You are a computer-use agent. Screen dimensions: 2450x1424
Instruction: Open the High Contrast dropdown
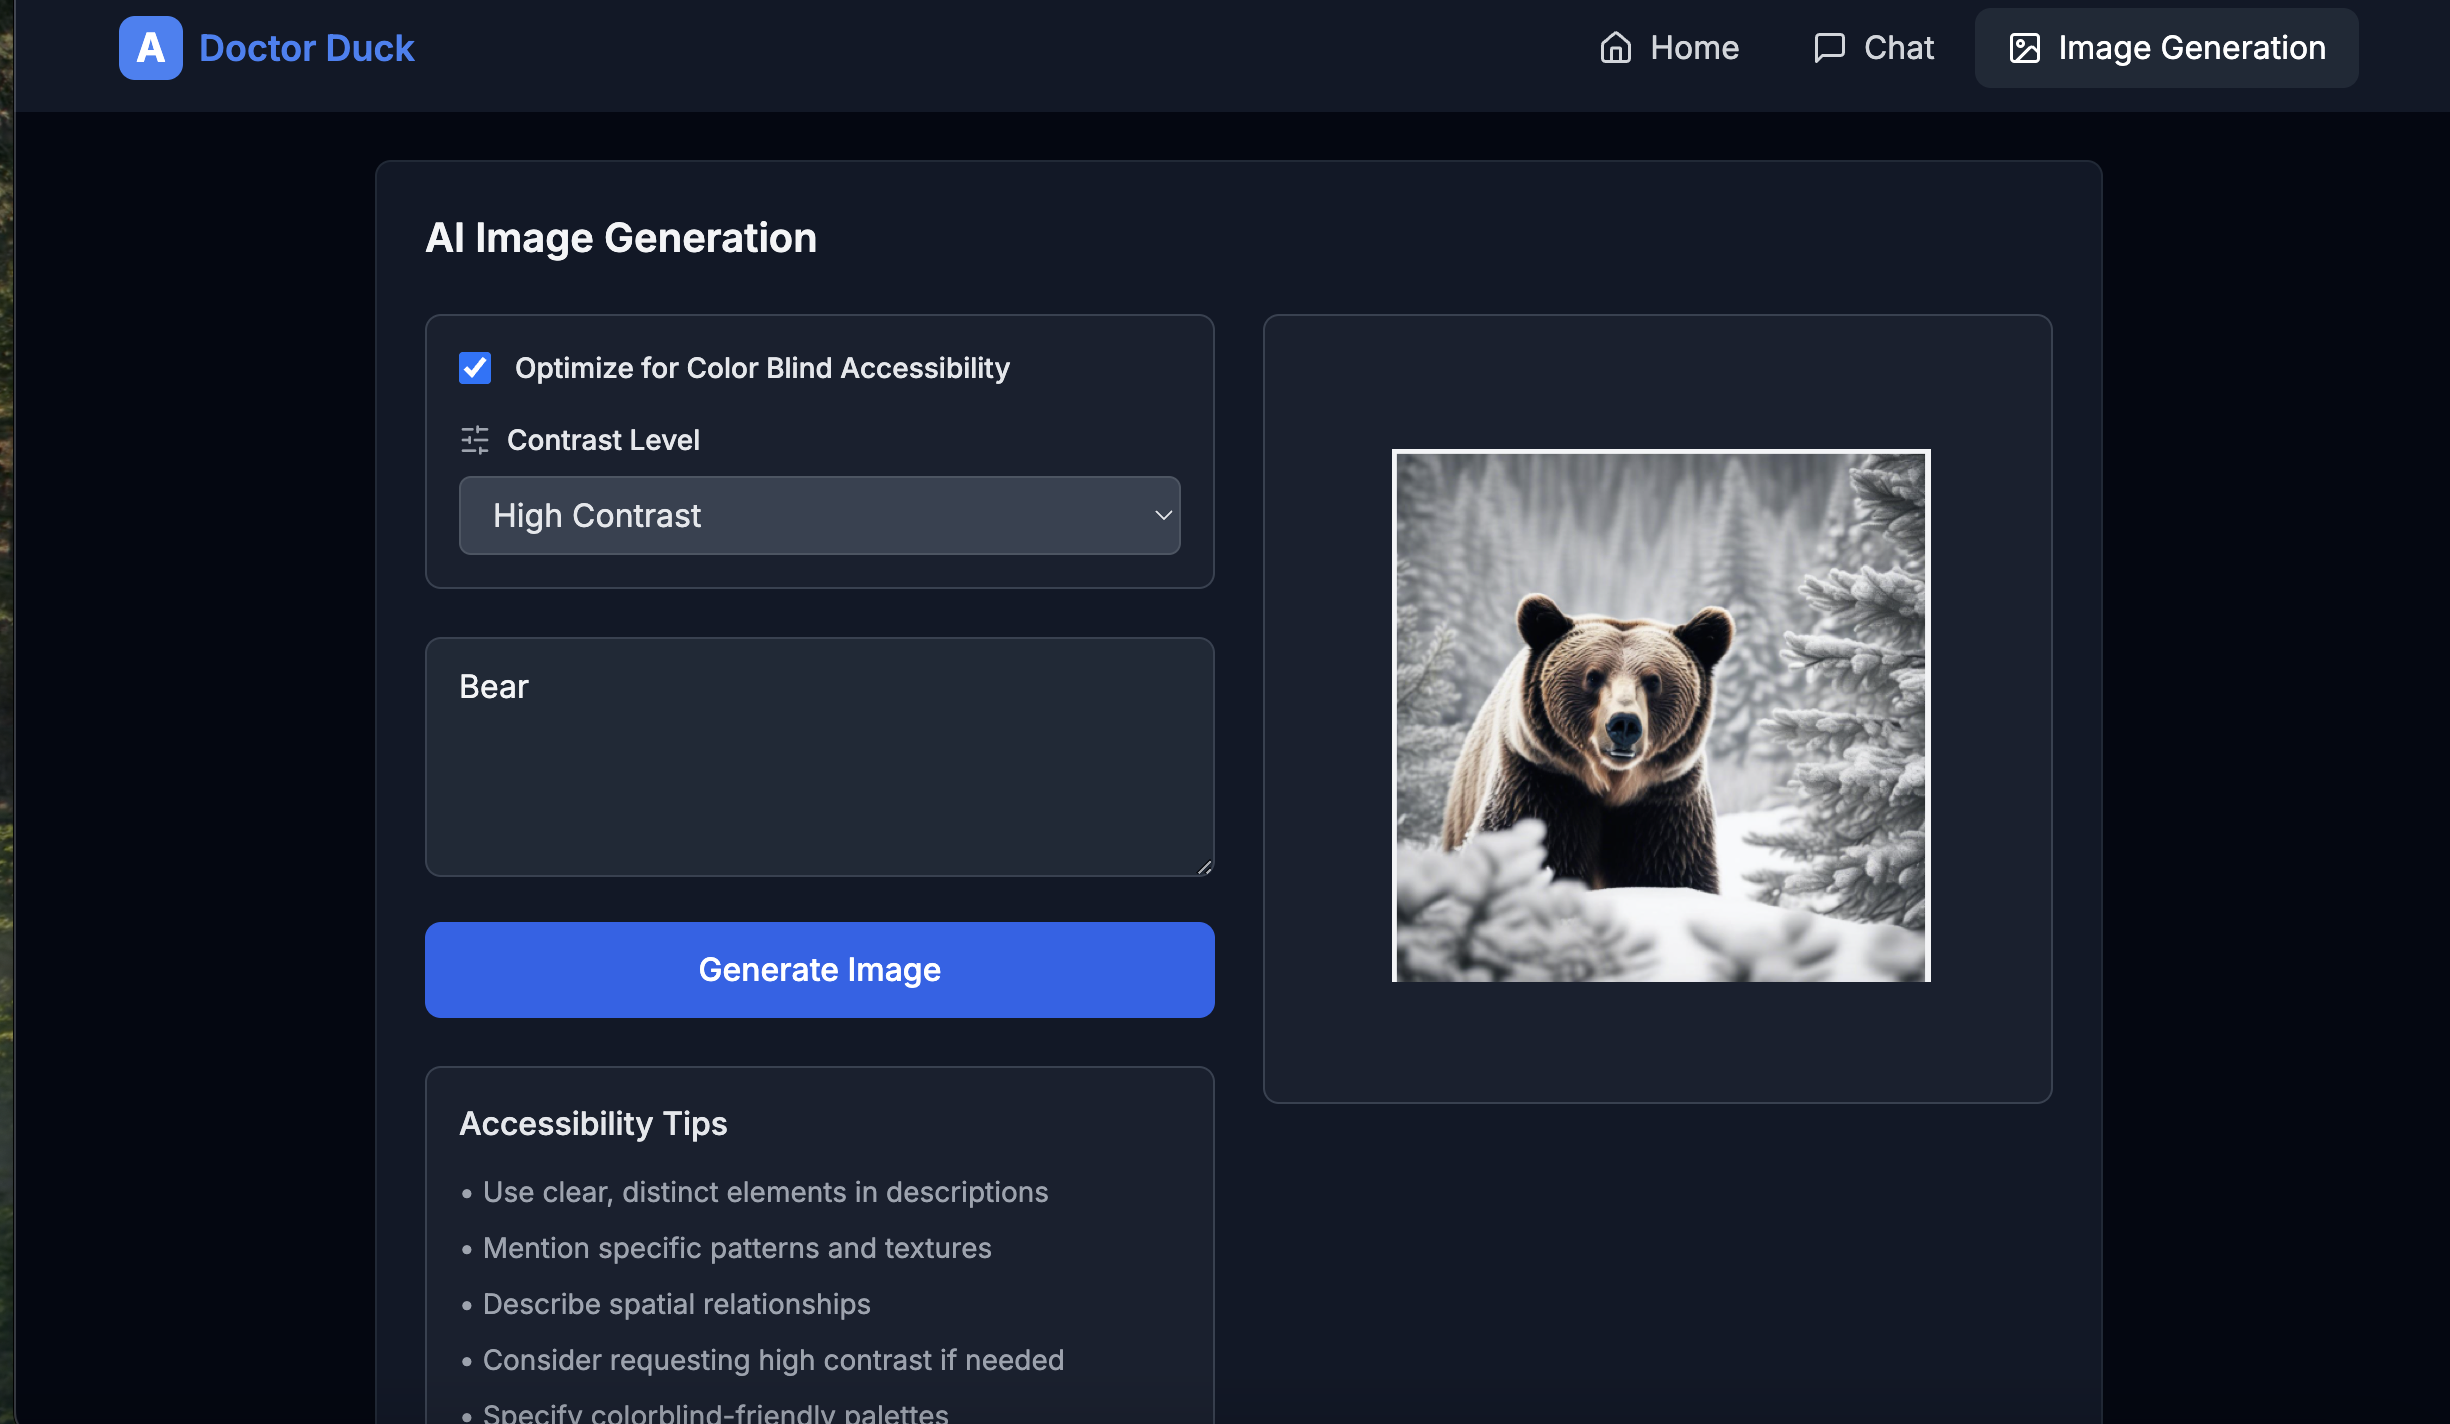pyautogui.click(x=818, y=516)
